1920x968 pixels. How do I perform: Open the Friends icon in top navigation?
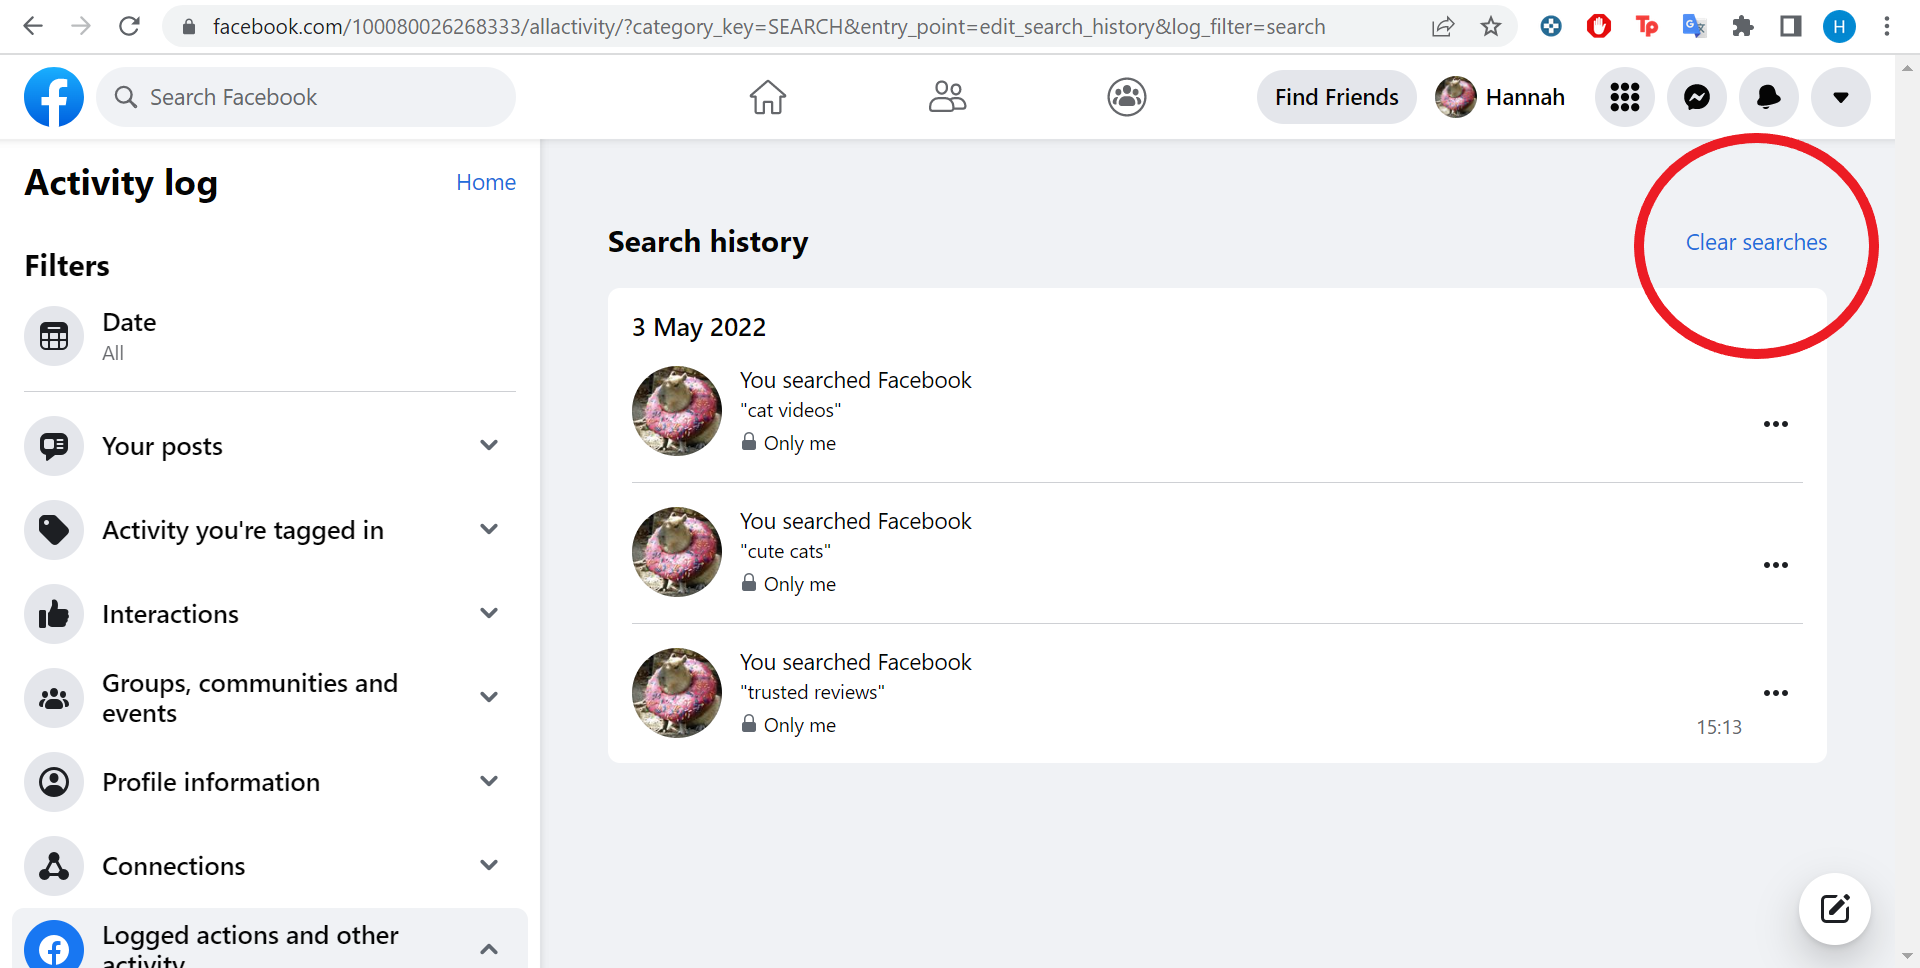point(947,97)
